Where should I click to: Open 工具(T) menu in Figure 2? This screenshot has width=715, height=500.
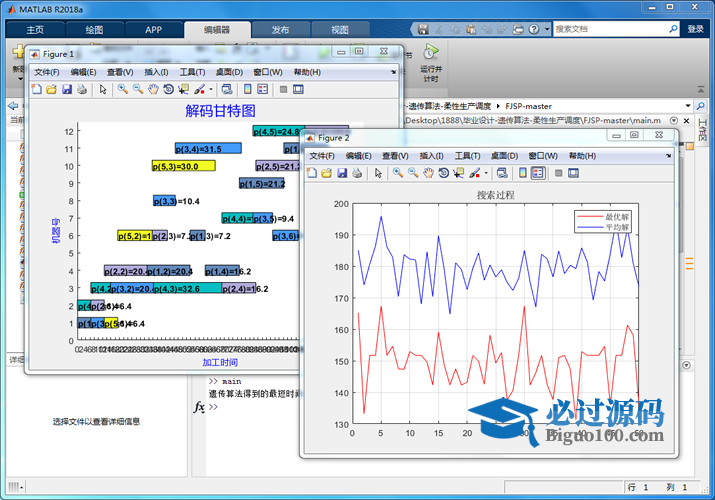(x=468, y=156)
